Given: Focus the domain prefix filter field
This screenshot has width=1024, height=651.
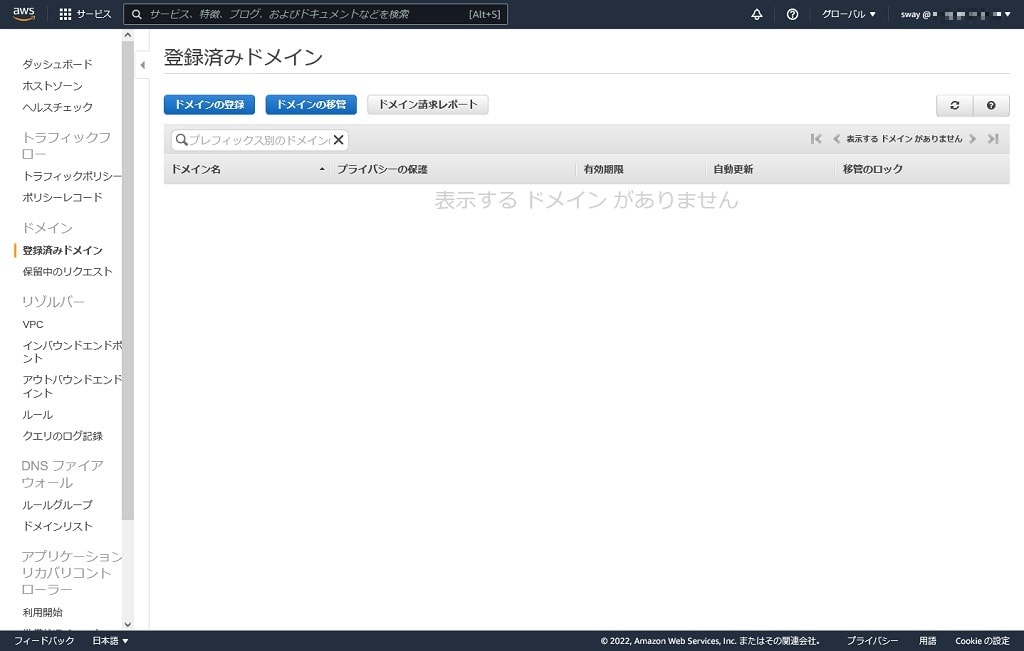Looking at the screenshot, I should (259, 140).
